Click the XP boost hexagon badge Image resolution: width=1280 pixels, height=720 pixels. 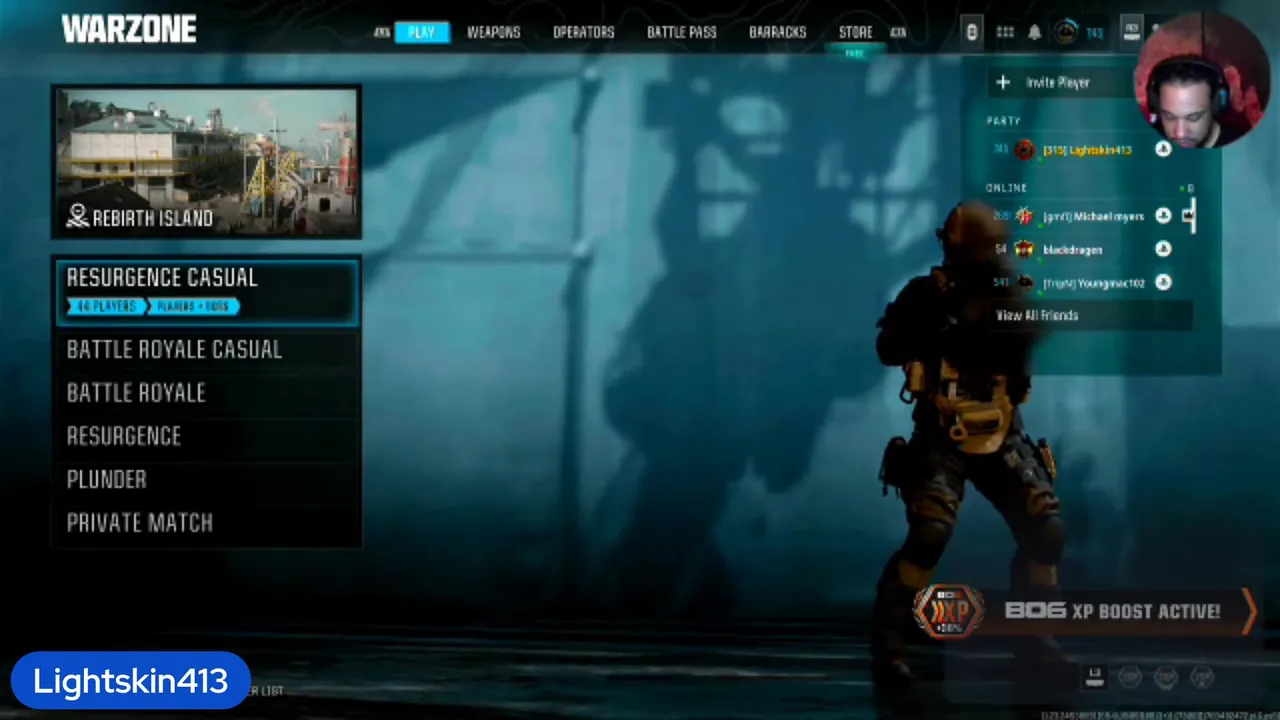click(948, 611)
